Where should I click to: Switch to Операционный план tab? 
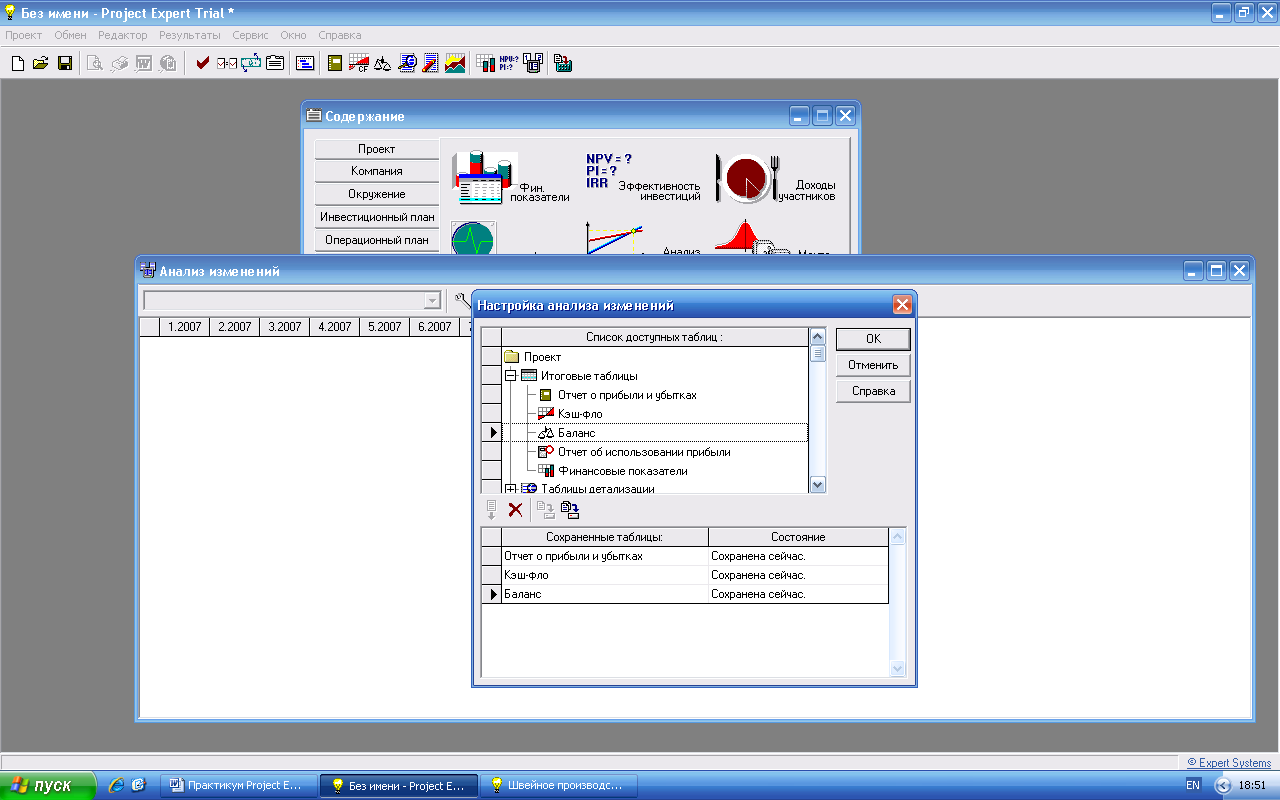click(377, 240)
